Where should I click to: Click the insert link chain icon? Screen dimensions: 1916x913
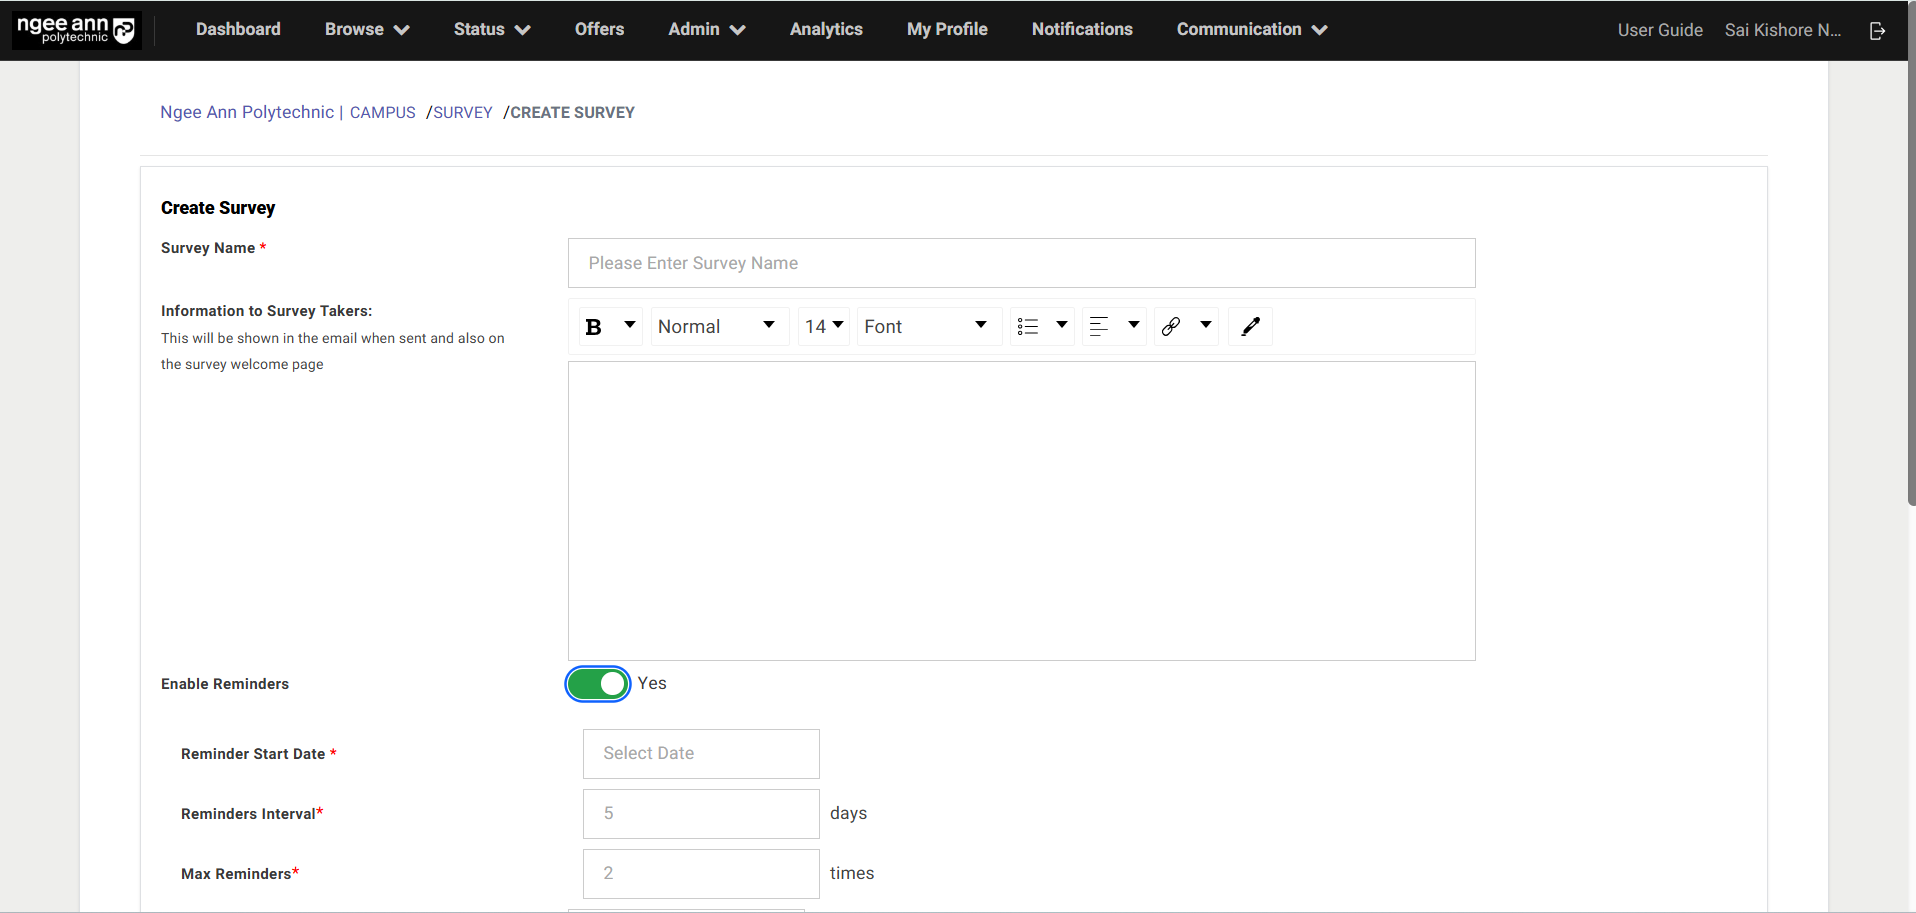click(1171, 327)
